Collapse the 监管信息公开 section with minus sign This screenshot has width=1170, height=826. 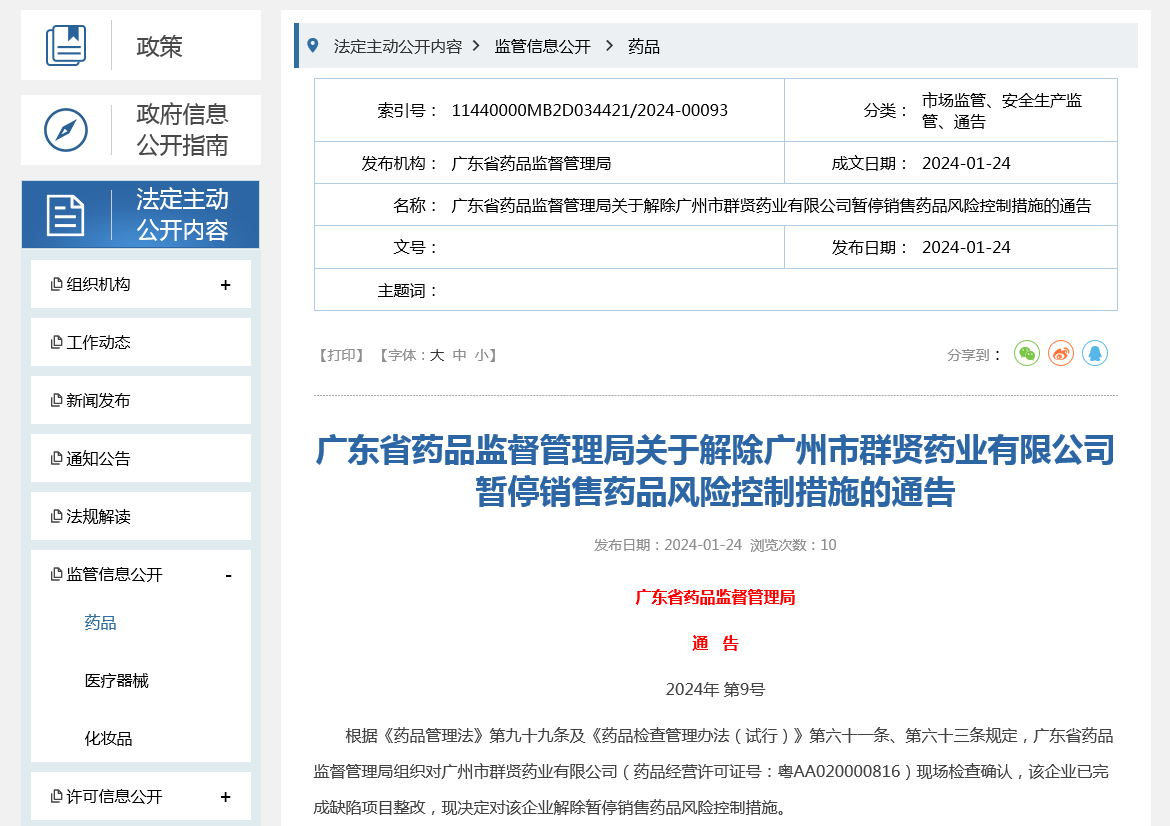(x=228, y=575)
